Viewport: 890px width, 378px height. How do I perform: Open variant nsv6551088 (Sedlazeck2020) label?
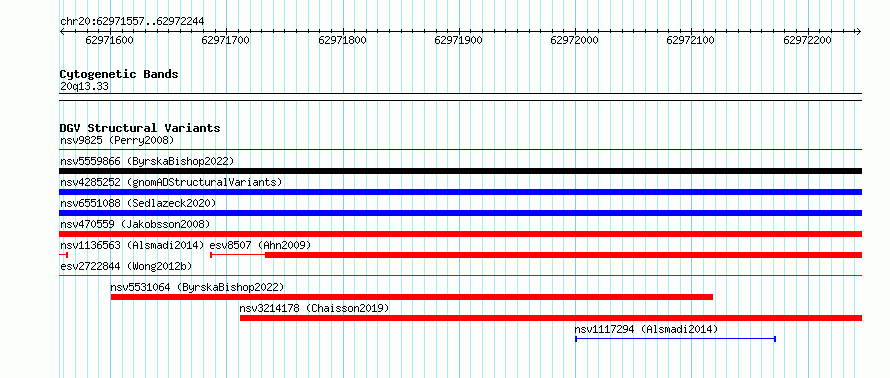click(138, 203)
